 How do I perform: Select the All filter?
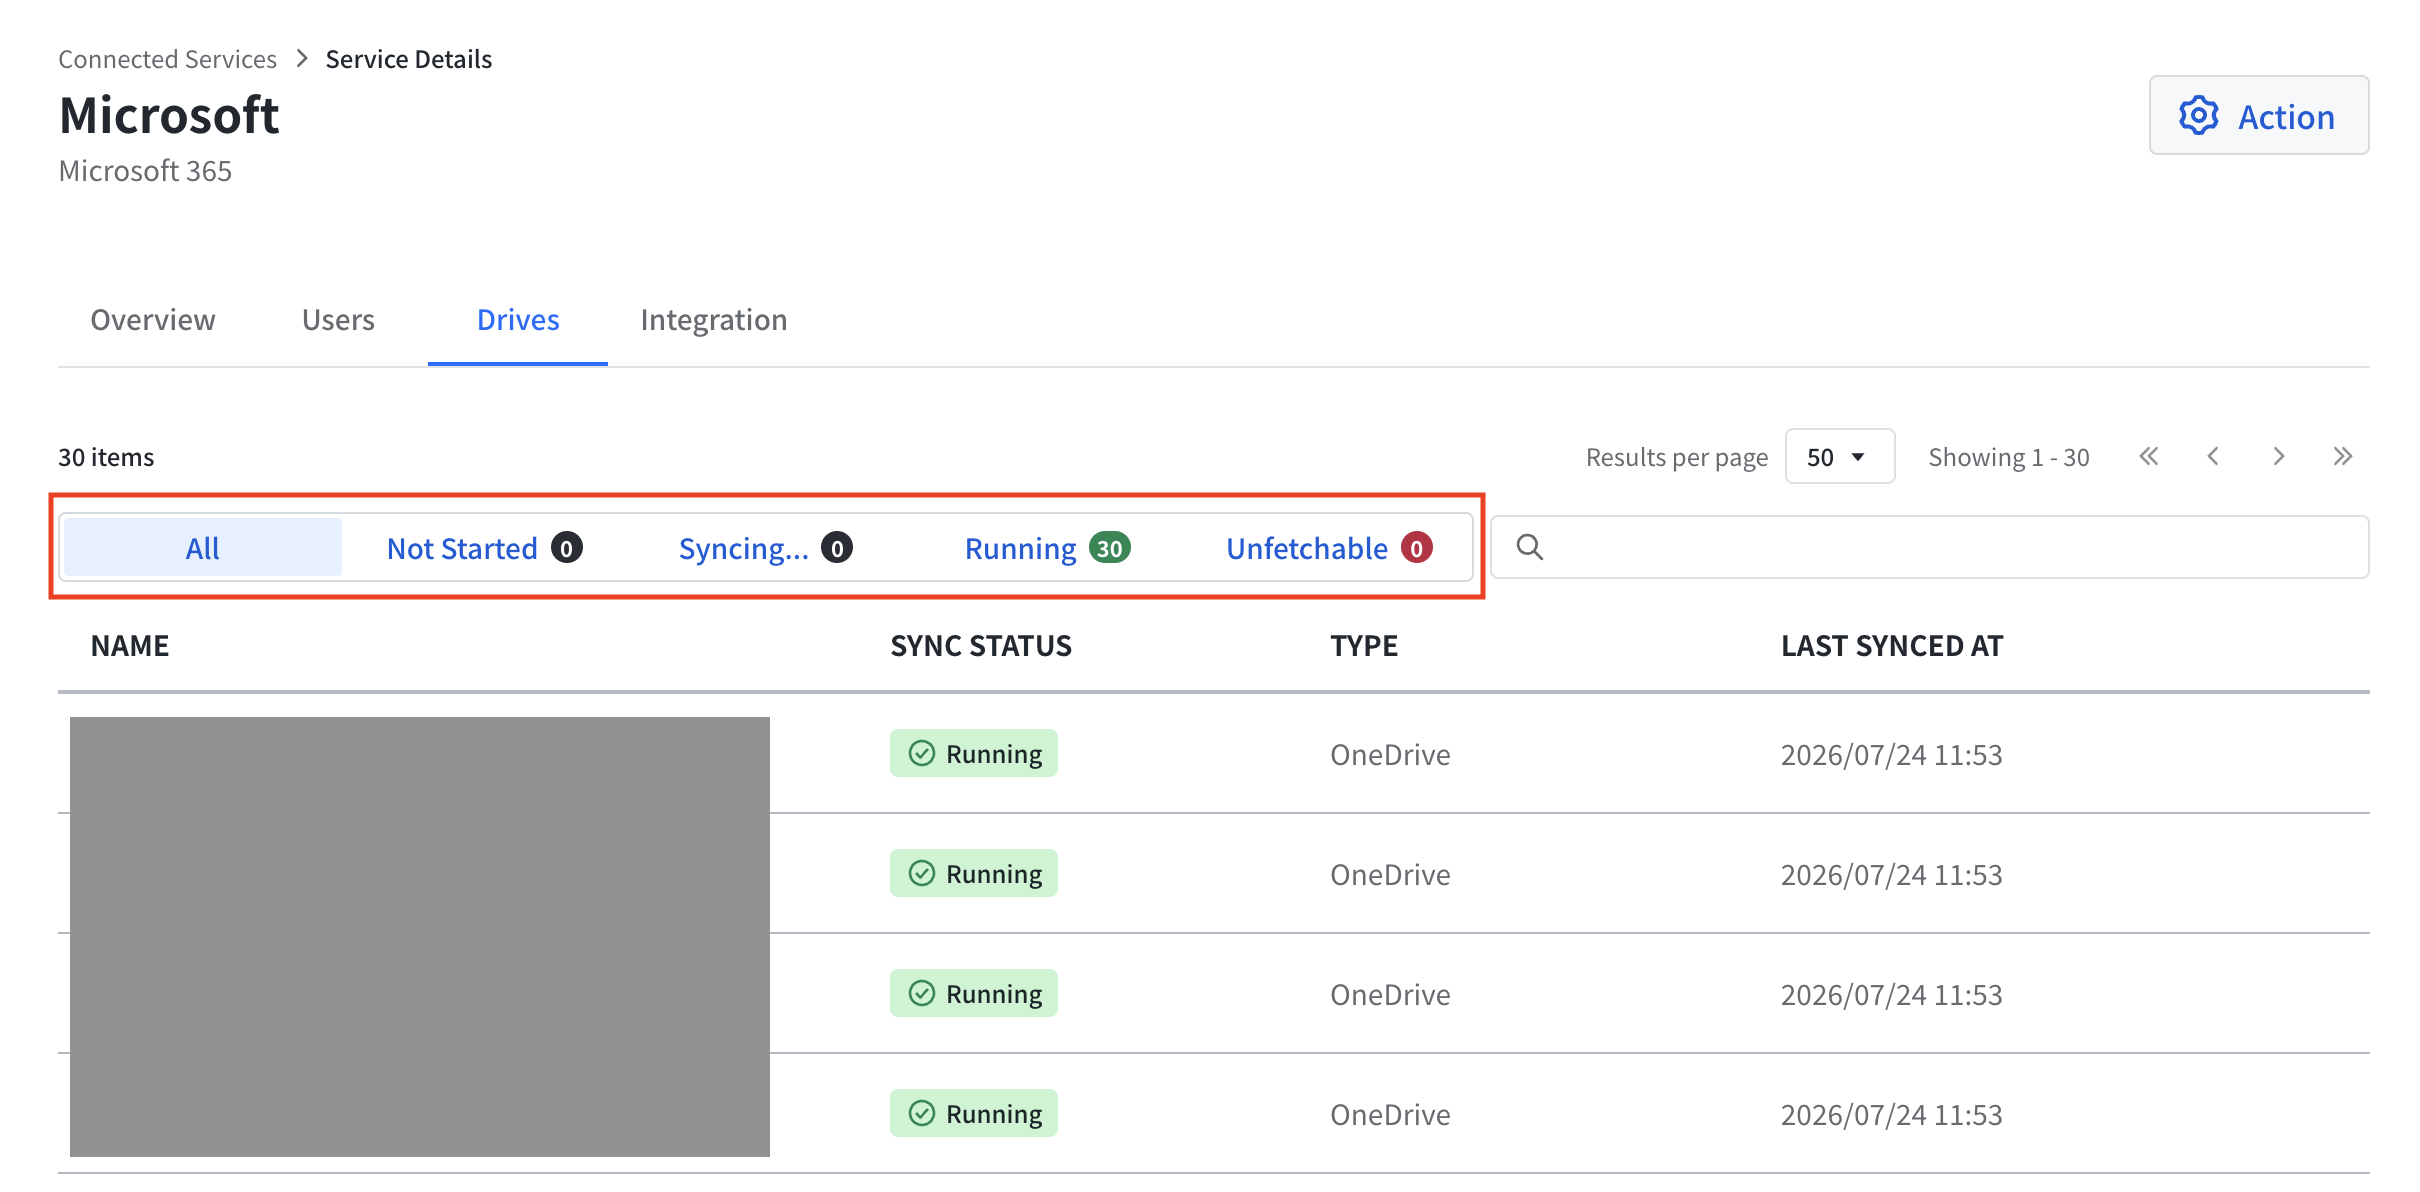pos(202,547)
